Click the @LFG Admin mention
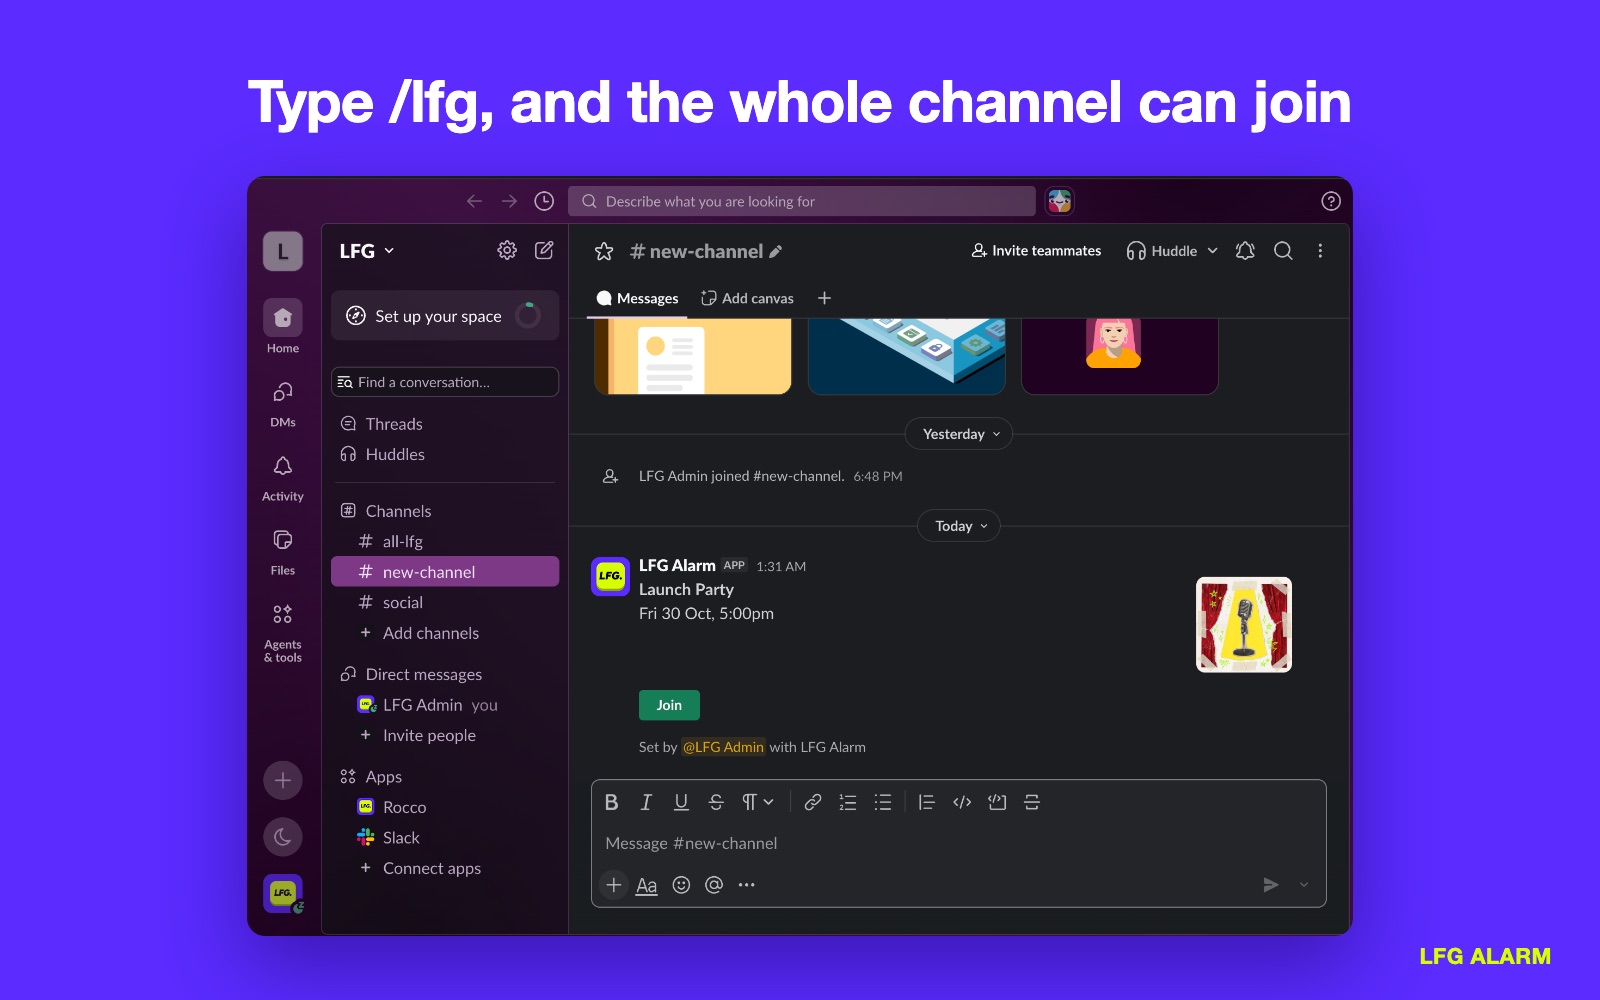 coord(723,747)
